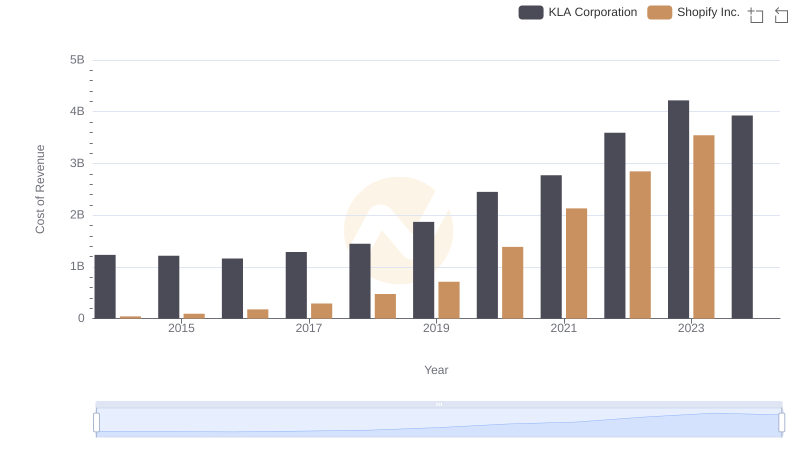Click the KLA Corporation bar for 2017

tap(296, 285)
